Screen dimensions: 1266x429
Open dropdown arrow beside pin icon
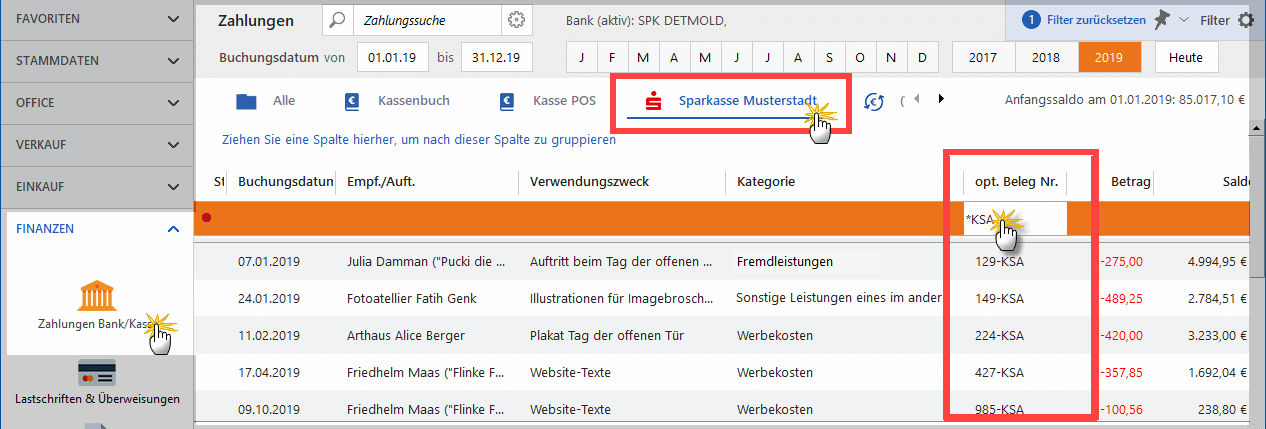click(x=1184, y=20)
